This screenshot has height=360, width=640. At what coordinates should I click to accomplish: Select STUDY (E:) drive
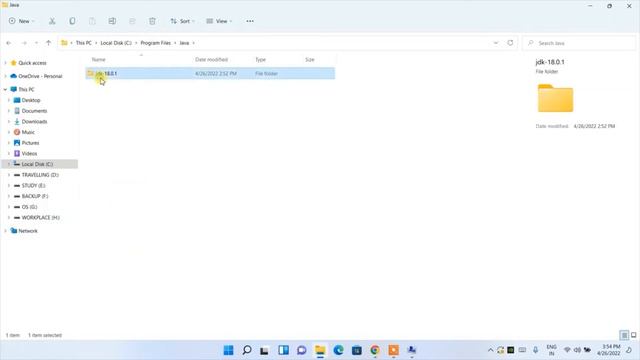(x=33, y=186)
